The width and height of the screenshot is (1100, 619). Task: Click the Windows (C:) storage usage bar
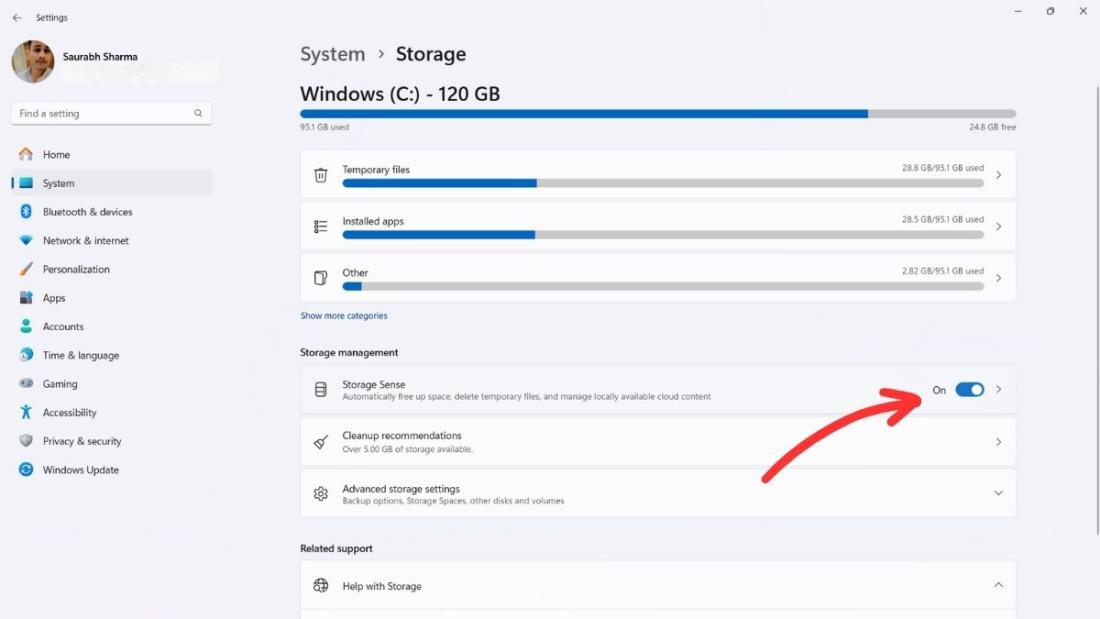657,114
